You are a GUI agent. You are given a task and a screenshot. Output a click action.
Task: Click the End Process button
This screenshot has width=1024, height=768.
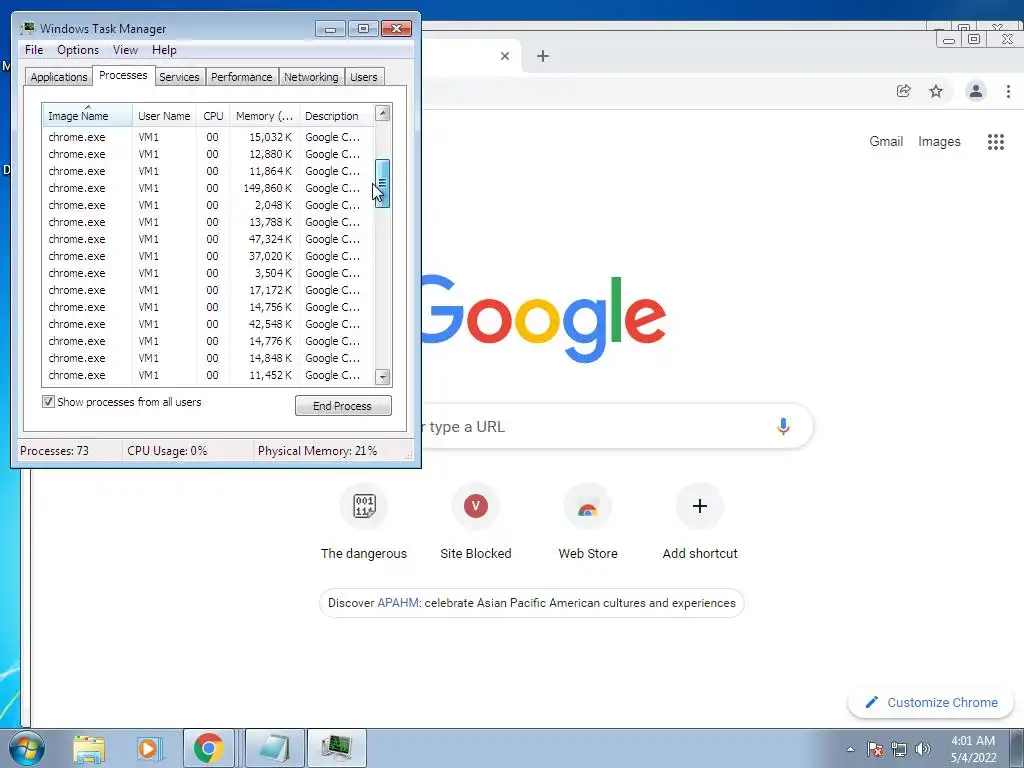click(343, 406)
